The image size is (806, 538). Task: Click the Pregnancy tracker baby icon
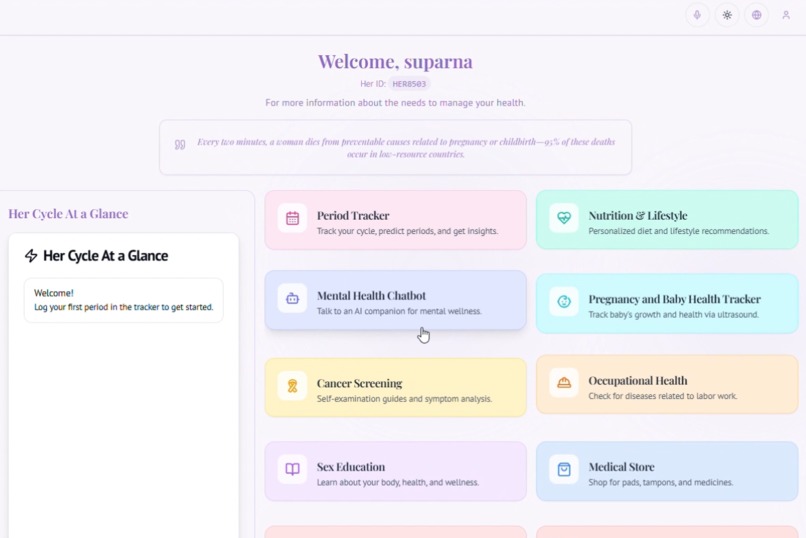click(x=564, y=302)
